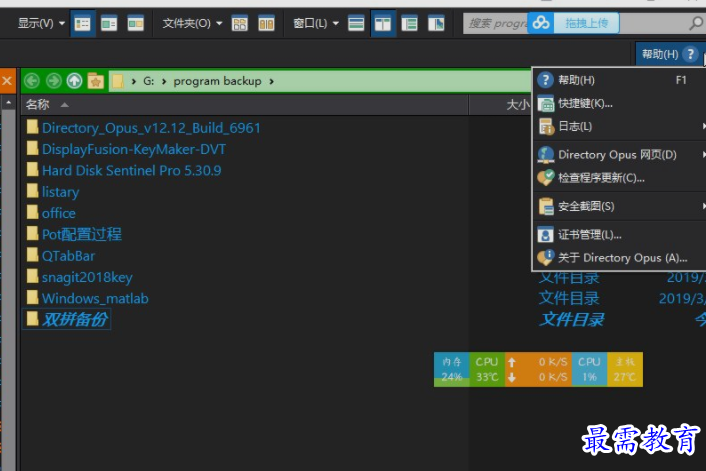Image resolution: width=706 pixels, height=471 pixels.
Task: Select folder DisplayFusion-KeyMaker-DVT
Action: 134,149
